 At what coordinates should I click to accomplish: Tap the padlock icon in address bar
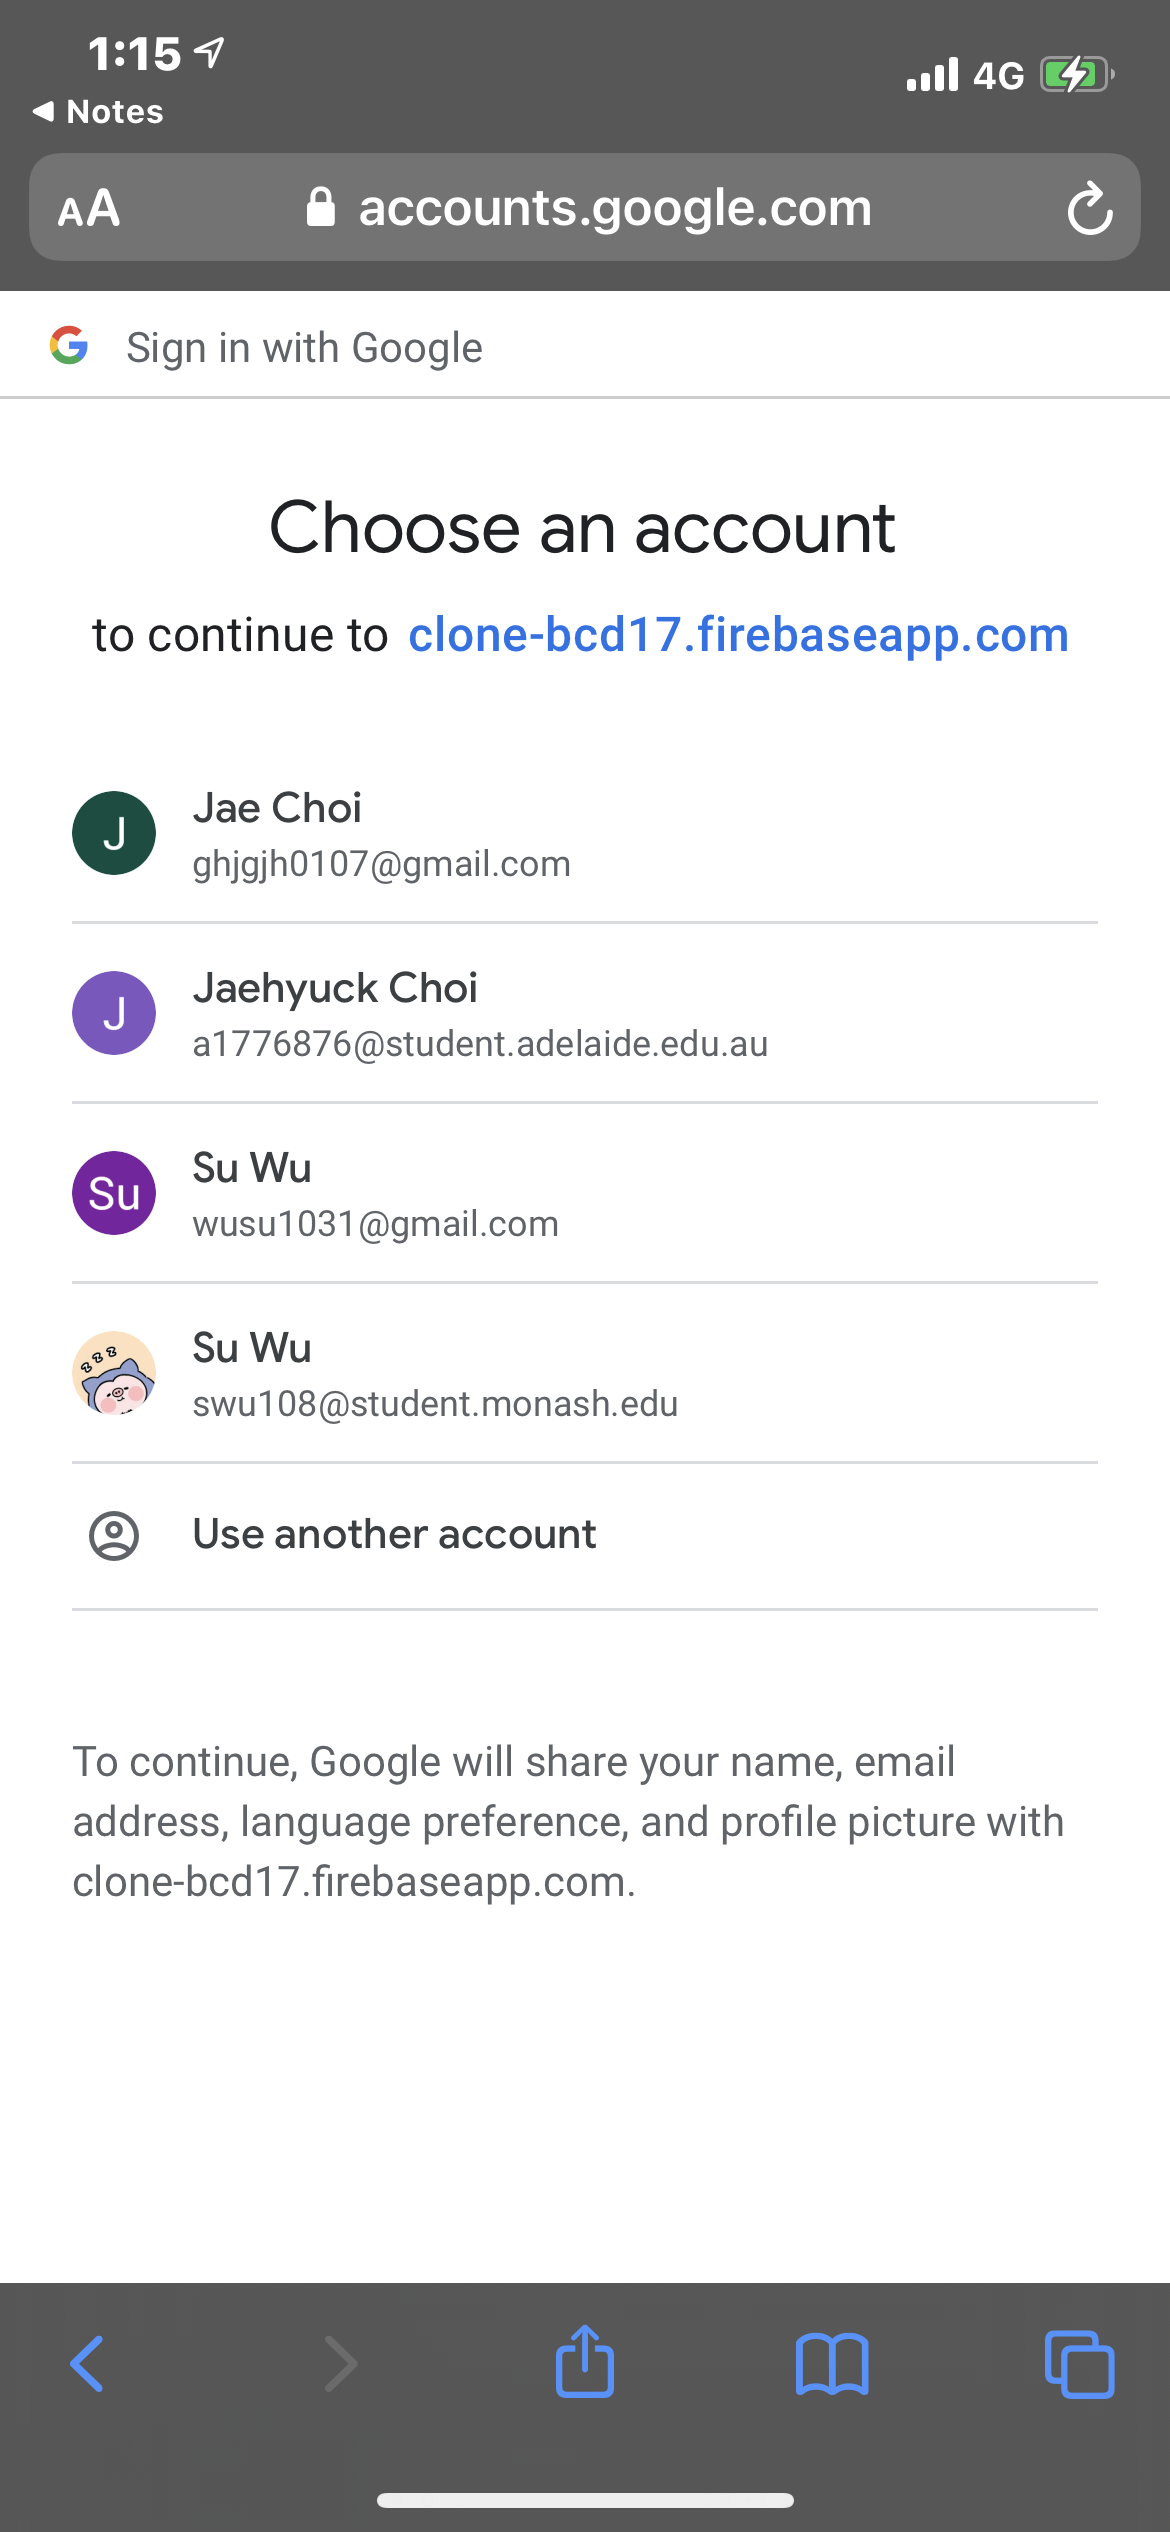[x=322, y=207]
